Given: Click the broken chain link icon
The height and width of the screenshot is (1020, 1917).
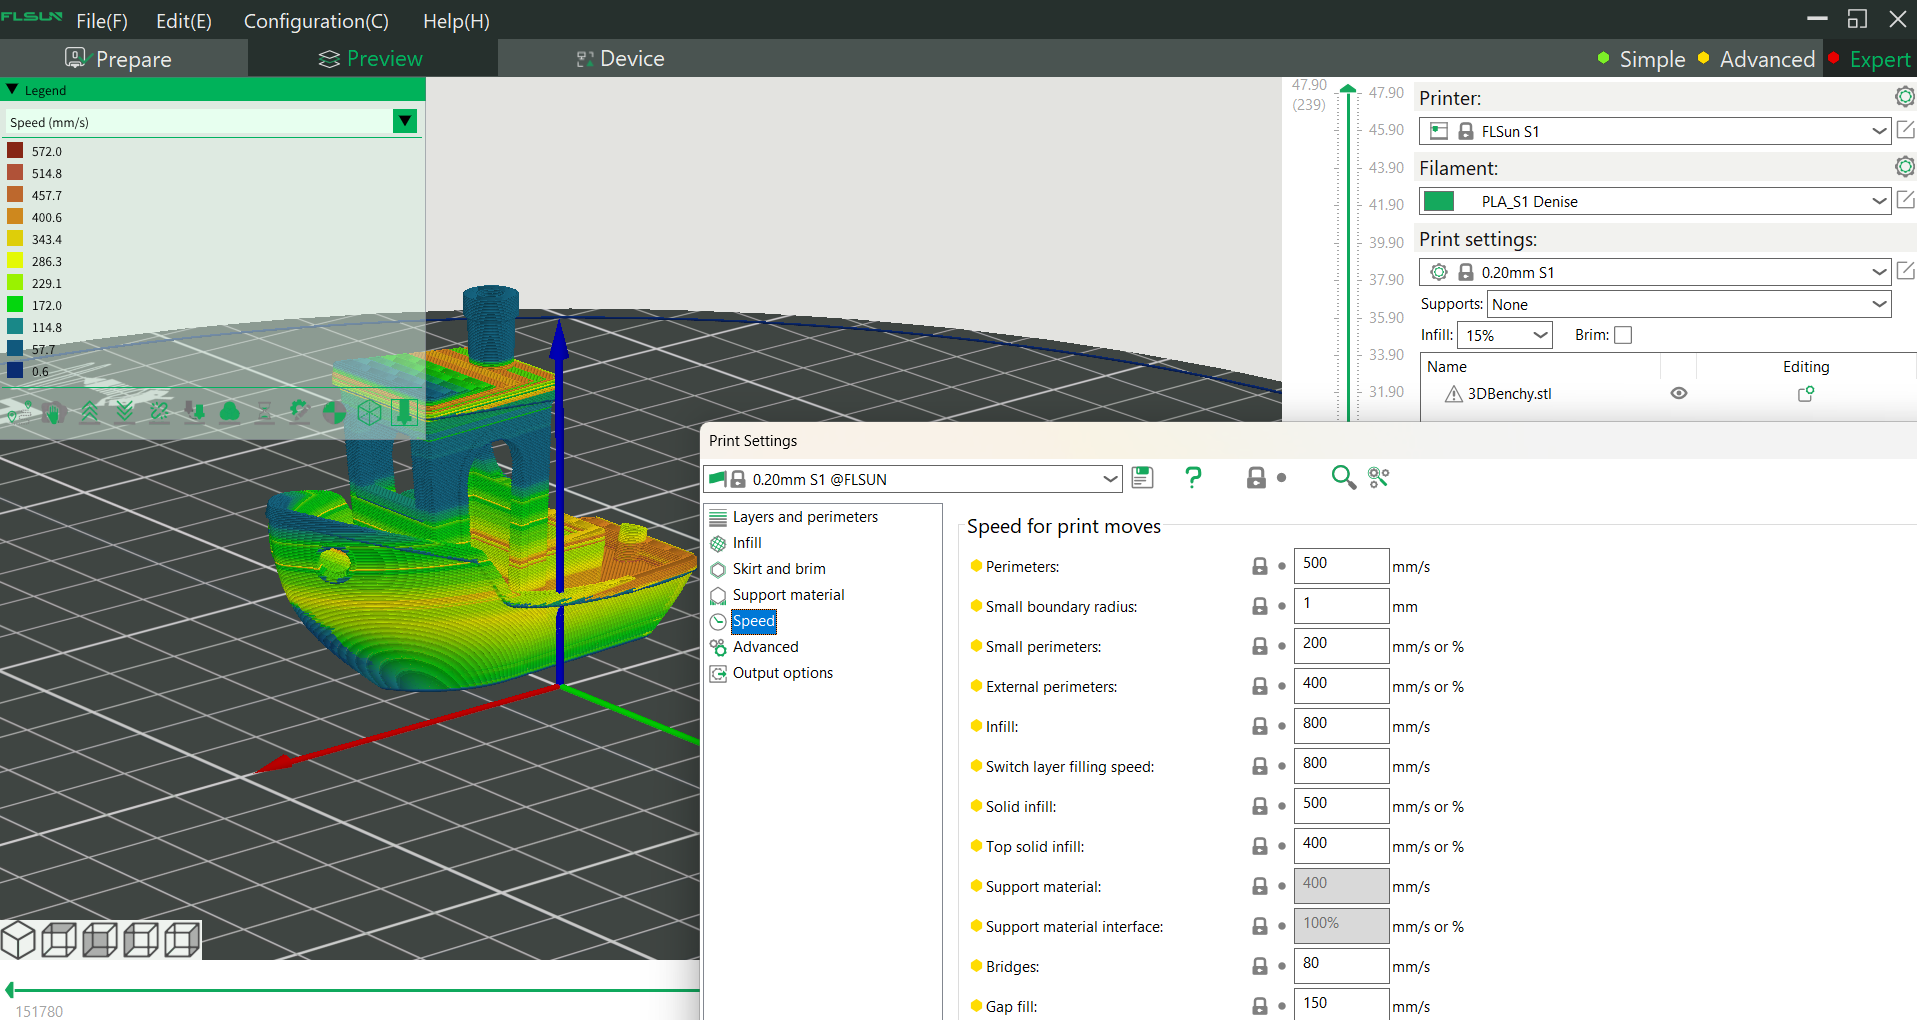Looking at the screenshot, I should click(x=159, y=412).
